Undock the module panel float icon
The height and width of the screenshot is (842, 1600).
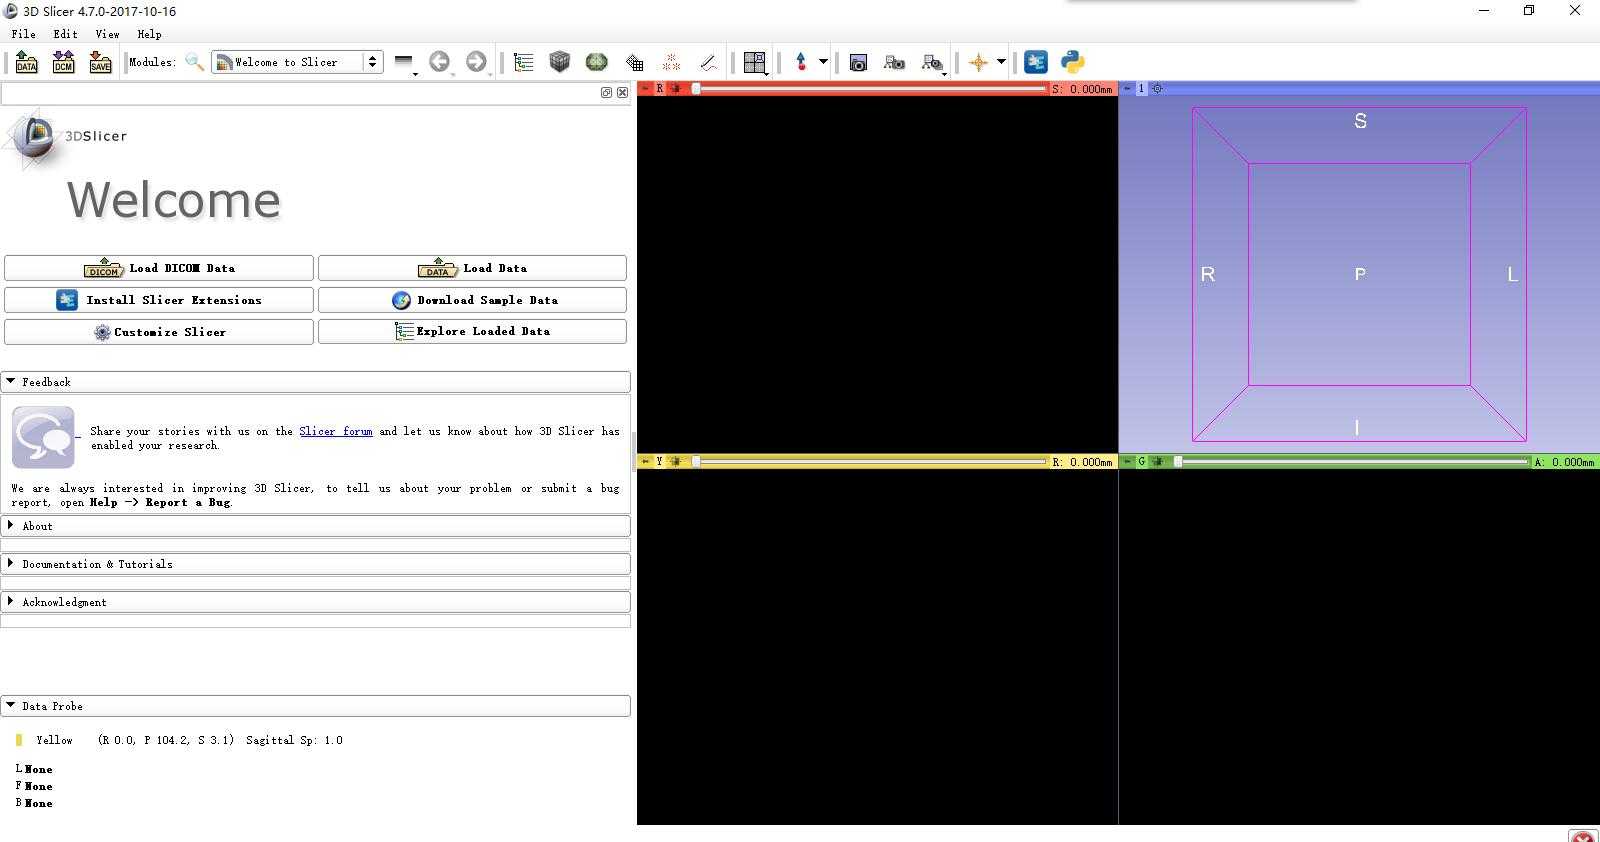606,92
